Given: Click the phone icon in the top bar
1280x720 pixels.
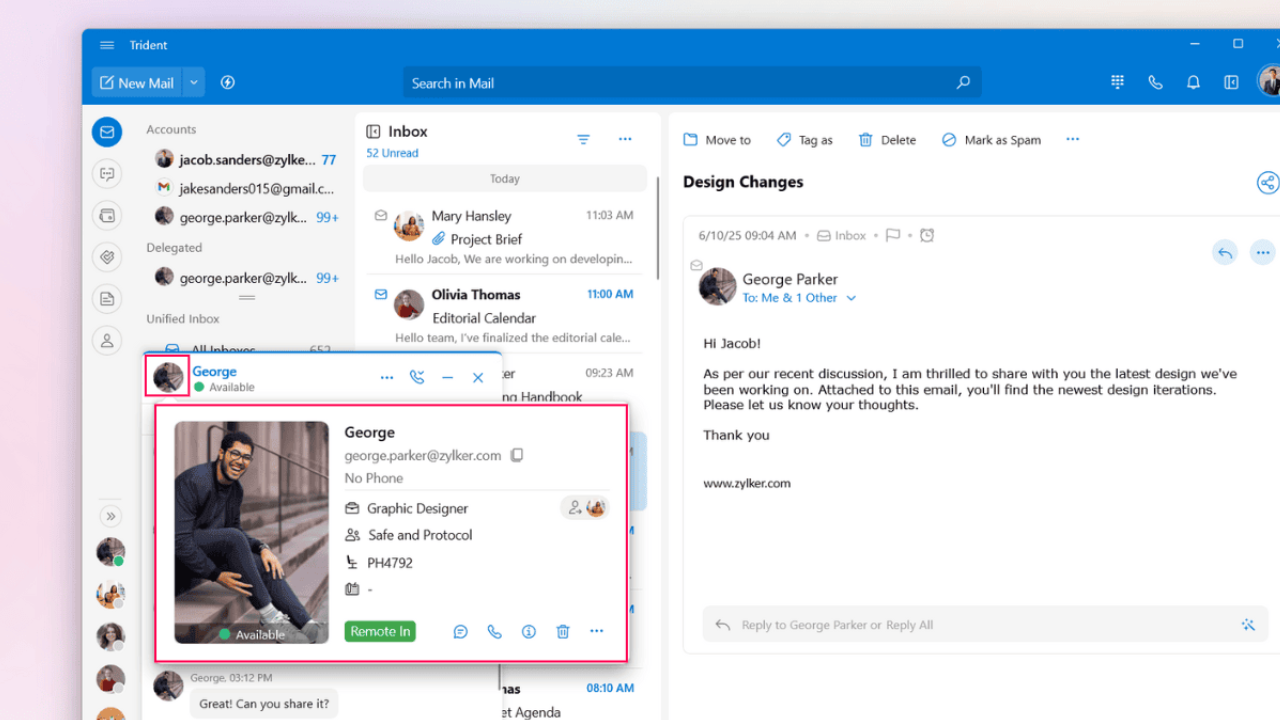Looking at the screenshot, I should (1155, 83).
